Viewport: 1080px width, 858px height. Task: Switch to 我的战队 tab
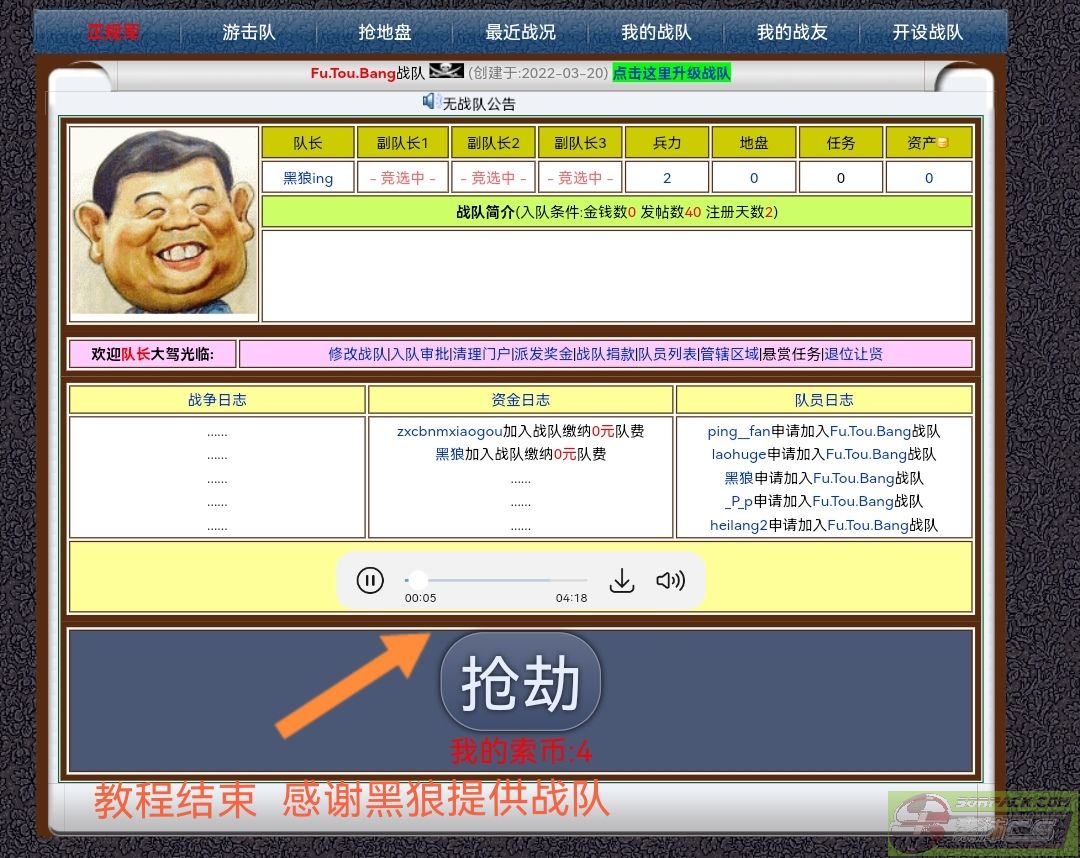[656, 32]
